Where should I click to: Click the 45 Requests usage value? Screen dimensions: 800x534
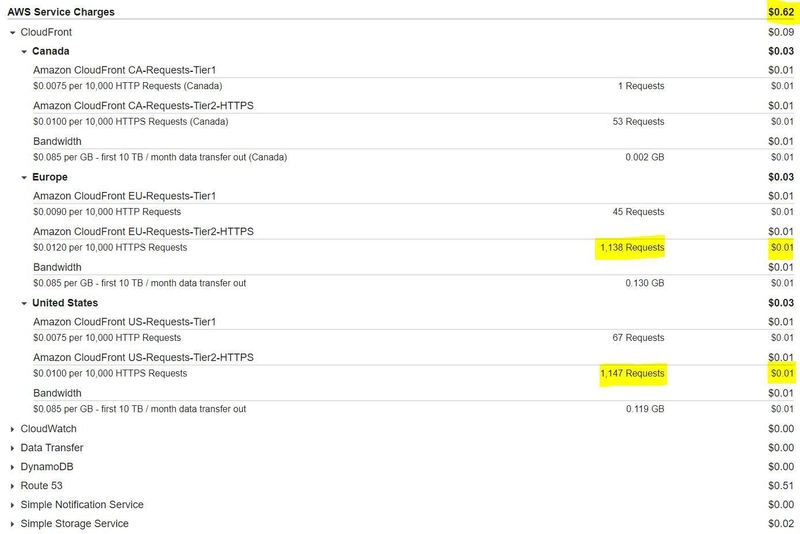[638, 212]
